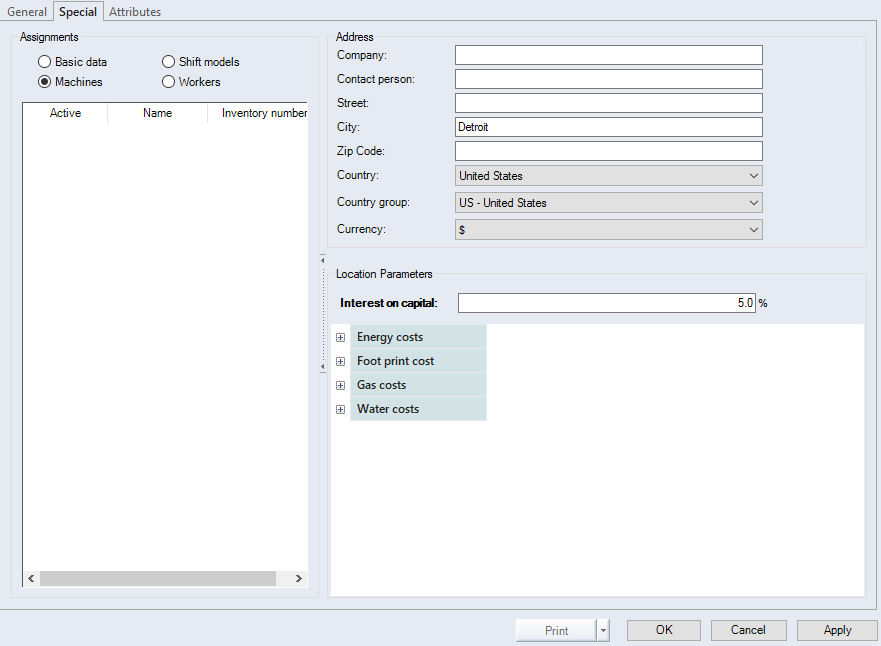Image resolution: width=881 pixels, height=646 pixels.
Task: Click the left scroll arrow in assignments list
Action: [31, 579]
